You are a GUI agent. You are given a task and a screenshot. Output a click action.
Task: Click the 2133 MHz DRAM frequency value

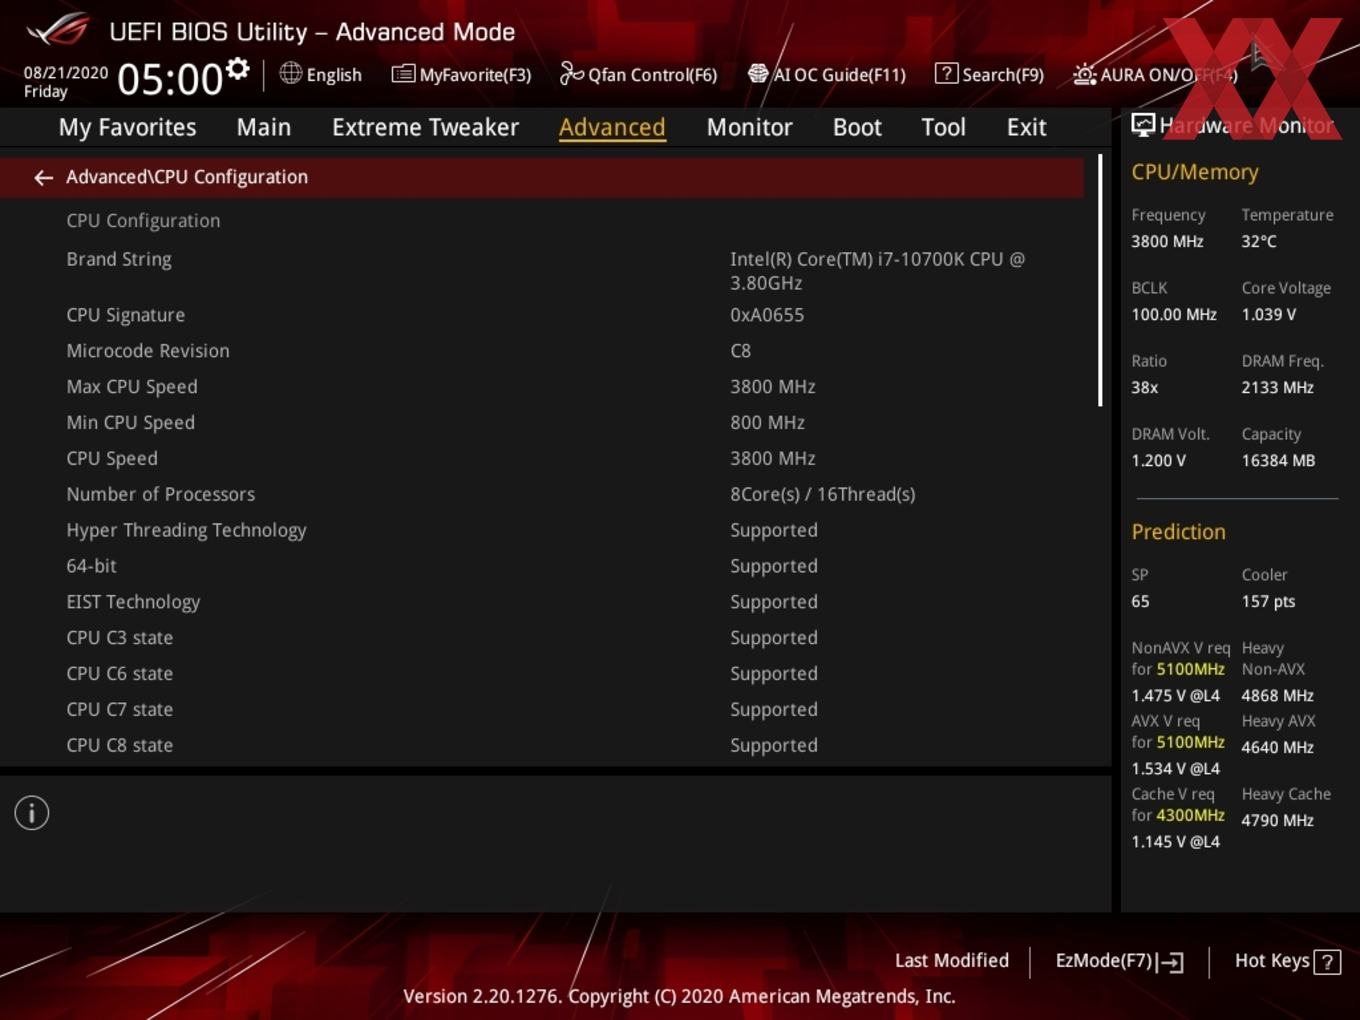coord(1278,387)
